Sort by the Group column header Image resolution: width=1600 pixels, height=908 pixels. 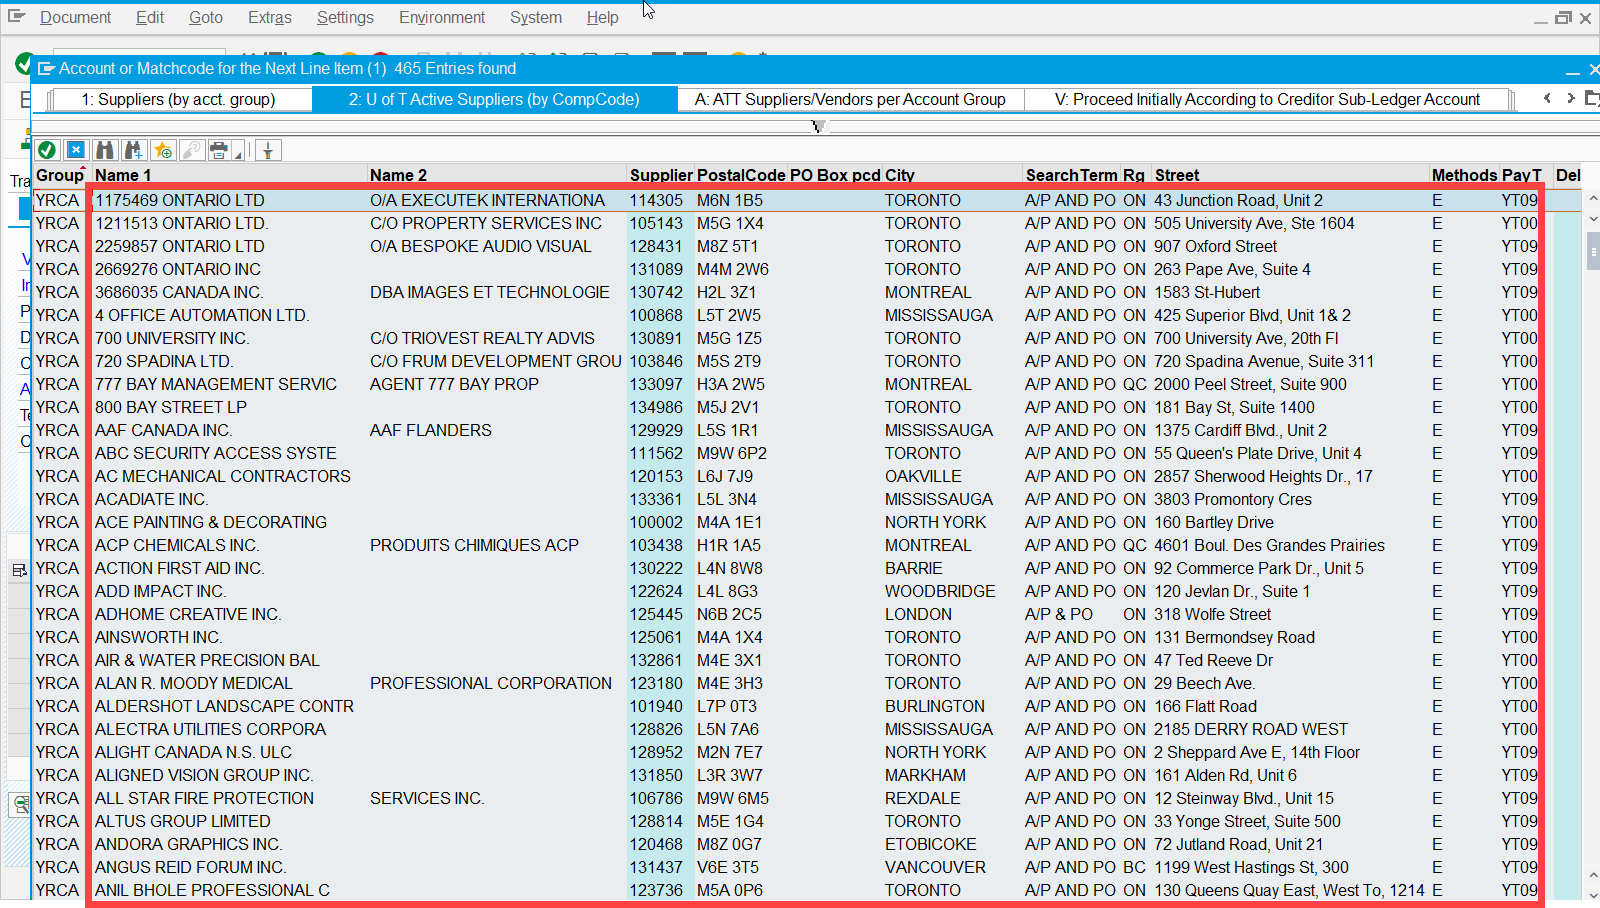60,175
